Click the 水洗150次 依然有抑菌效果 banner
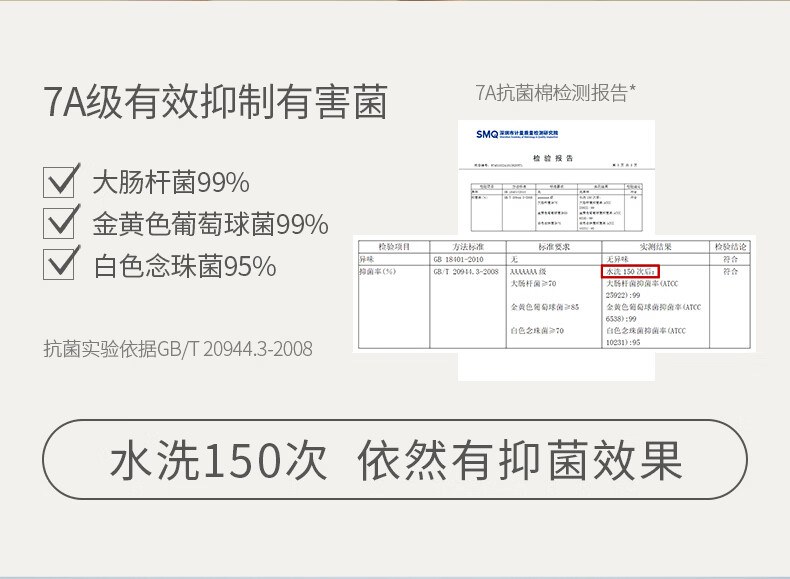The width and height of the screenshot is (790, 579). [395, 461]
